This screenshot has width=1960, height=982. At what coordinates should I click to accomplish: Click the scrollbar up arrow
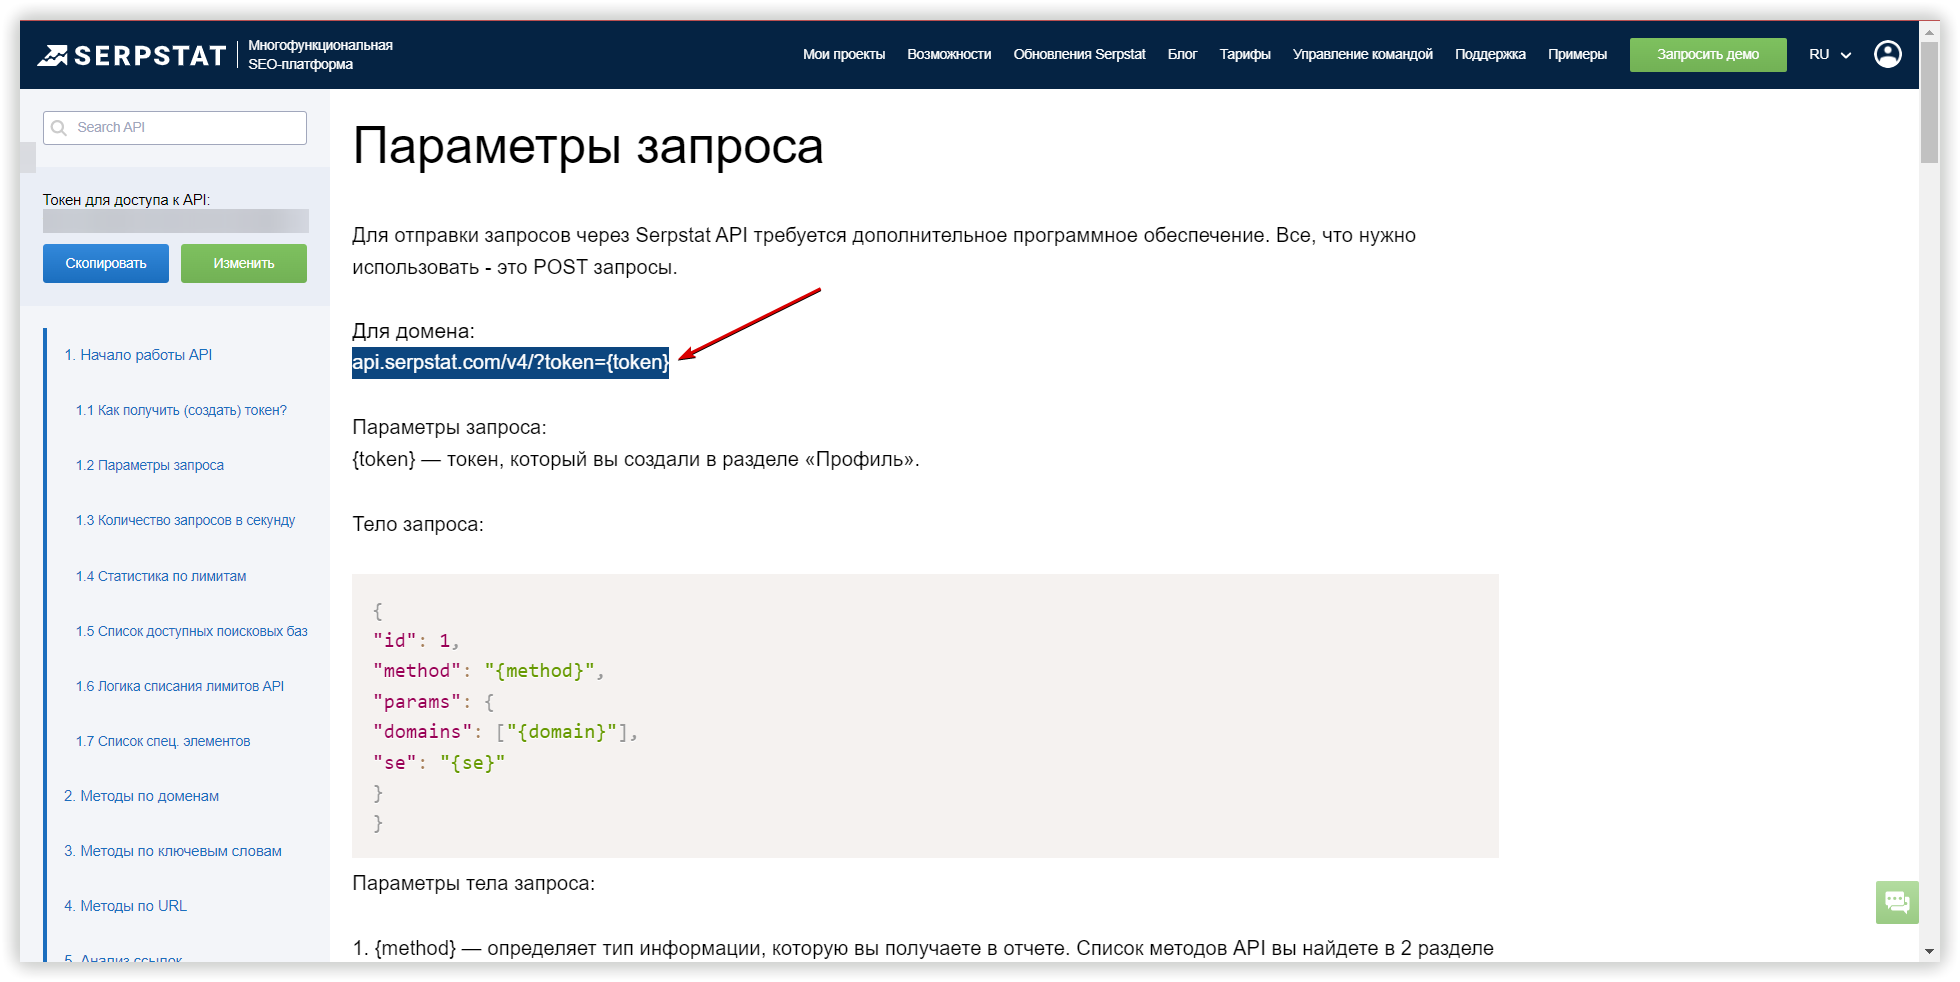(x=1930, y=31)
